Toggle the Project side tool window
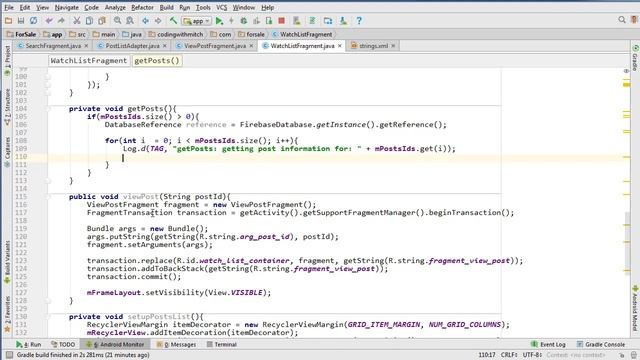Viewport: 640px width, 360px height. coord(7,60)
